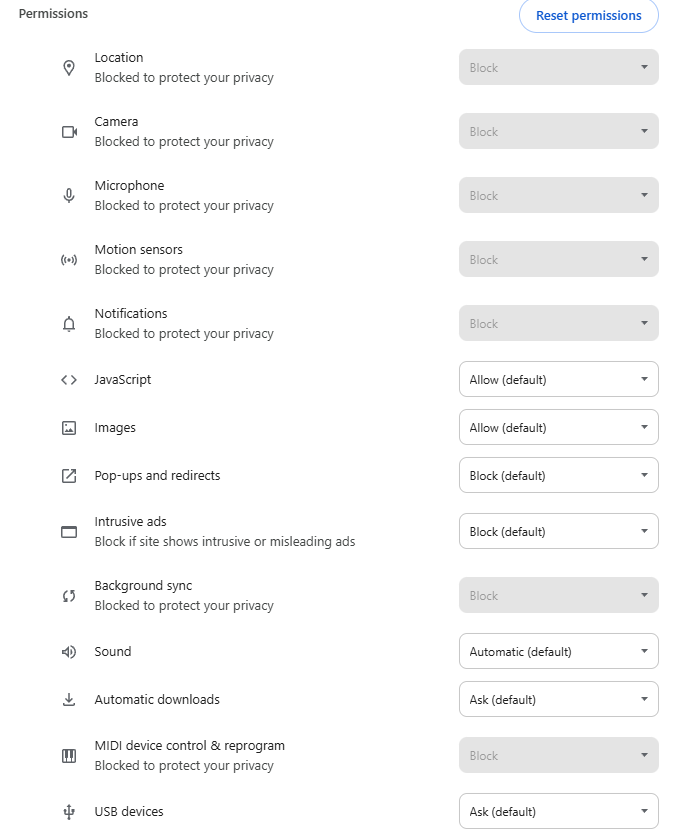
Task: Click the Microphone permission icon
Action: tap(69, 196)
